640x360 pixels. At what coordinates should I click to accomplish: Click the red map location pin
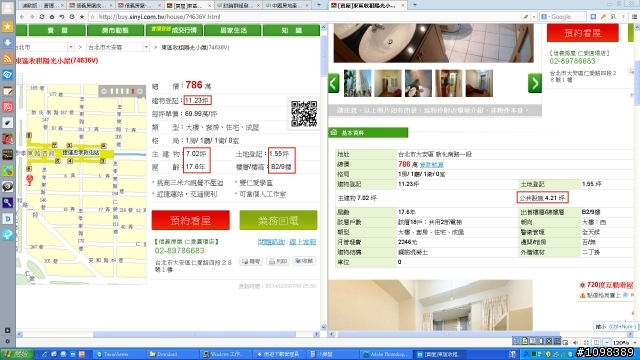29,180
